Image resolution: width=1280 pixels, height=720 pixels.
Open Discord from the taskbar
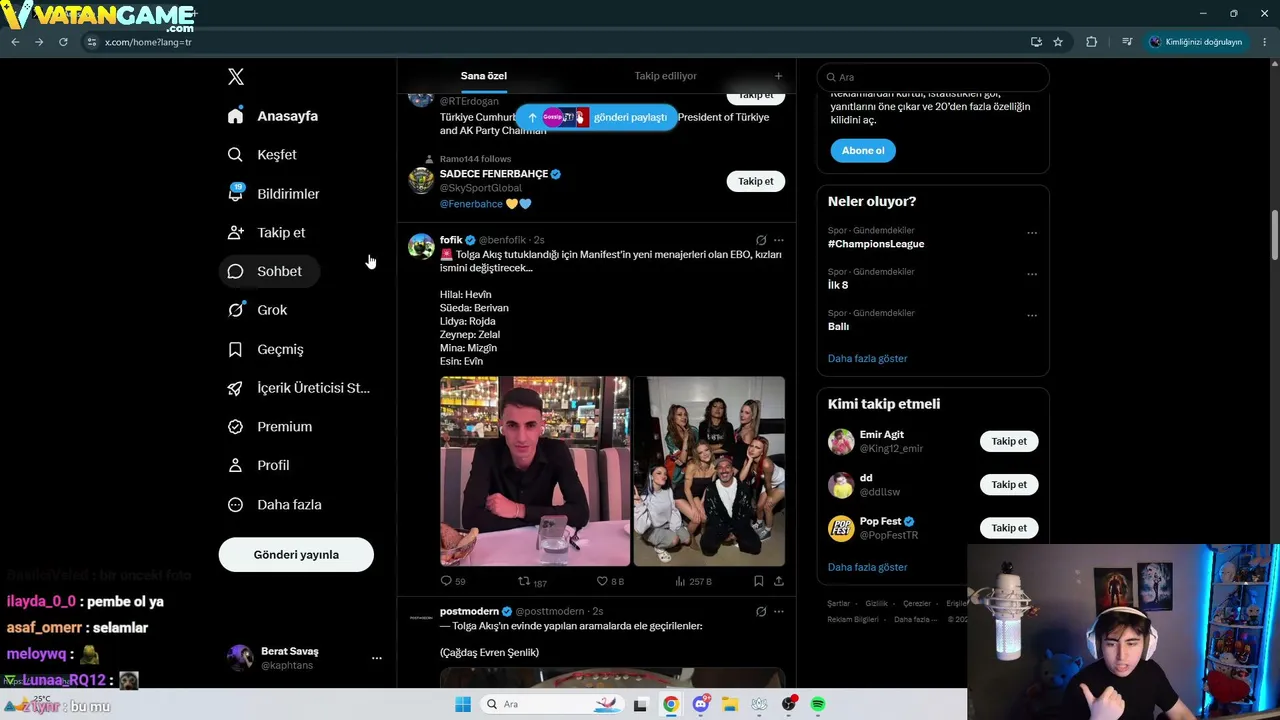click(702, 704)
